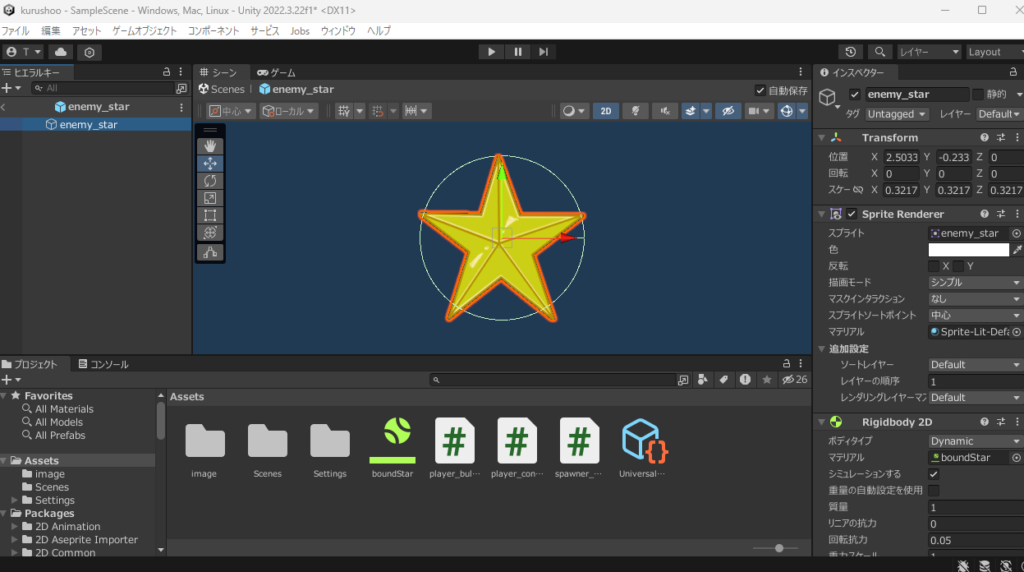Lock the Hierarchy panel

(167, 72)
